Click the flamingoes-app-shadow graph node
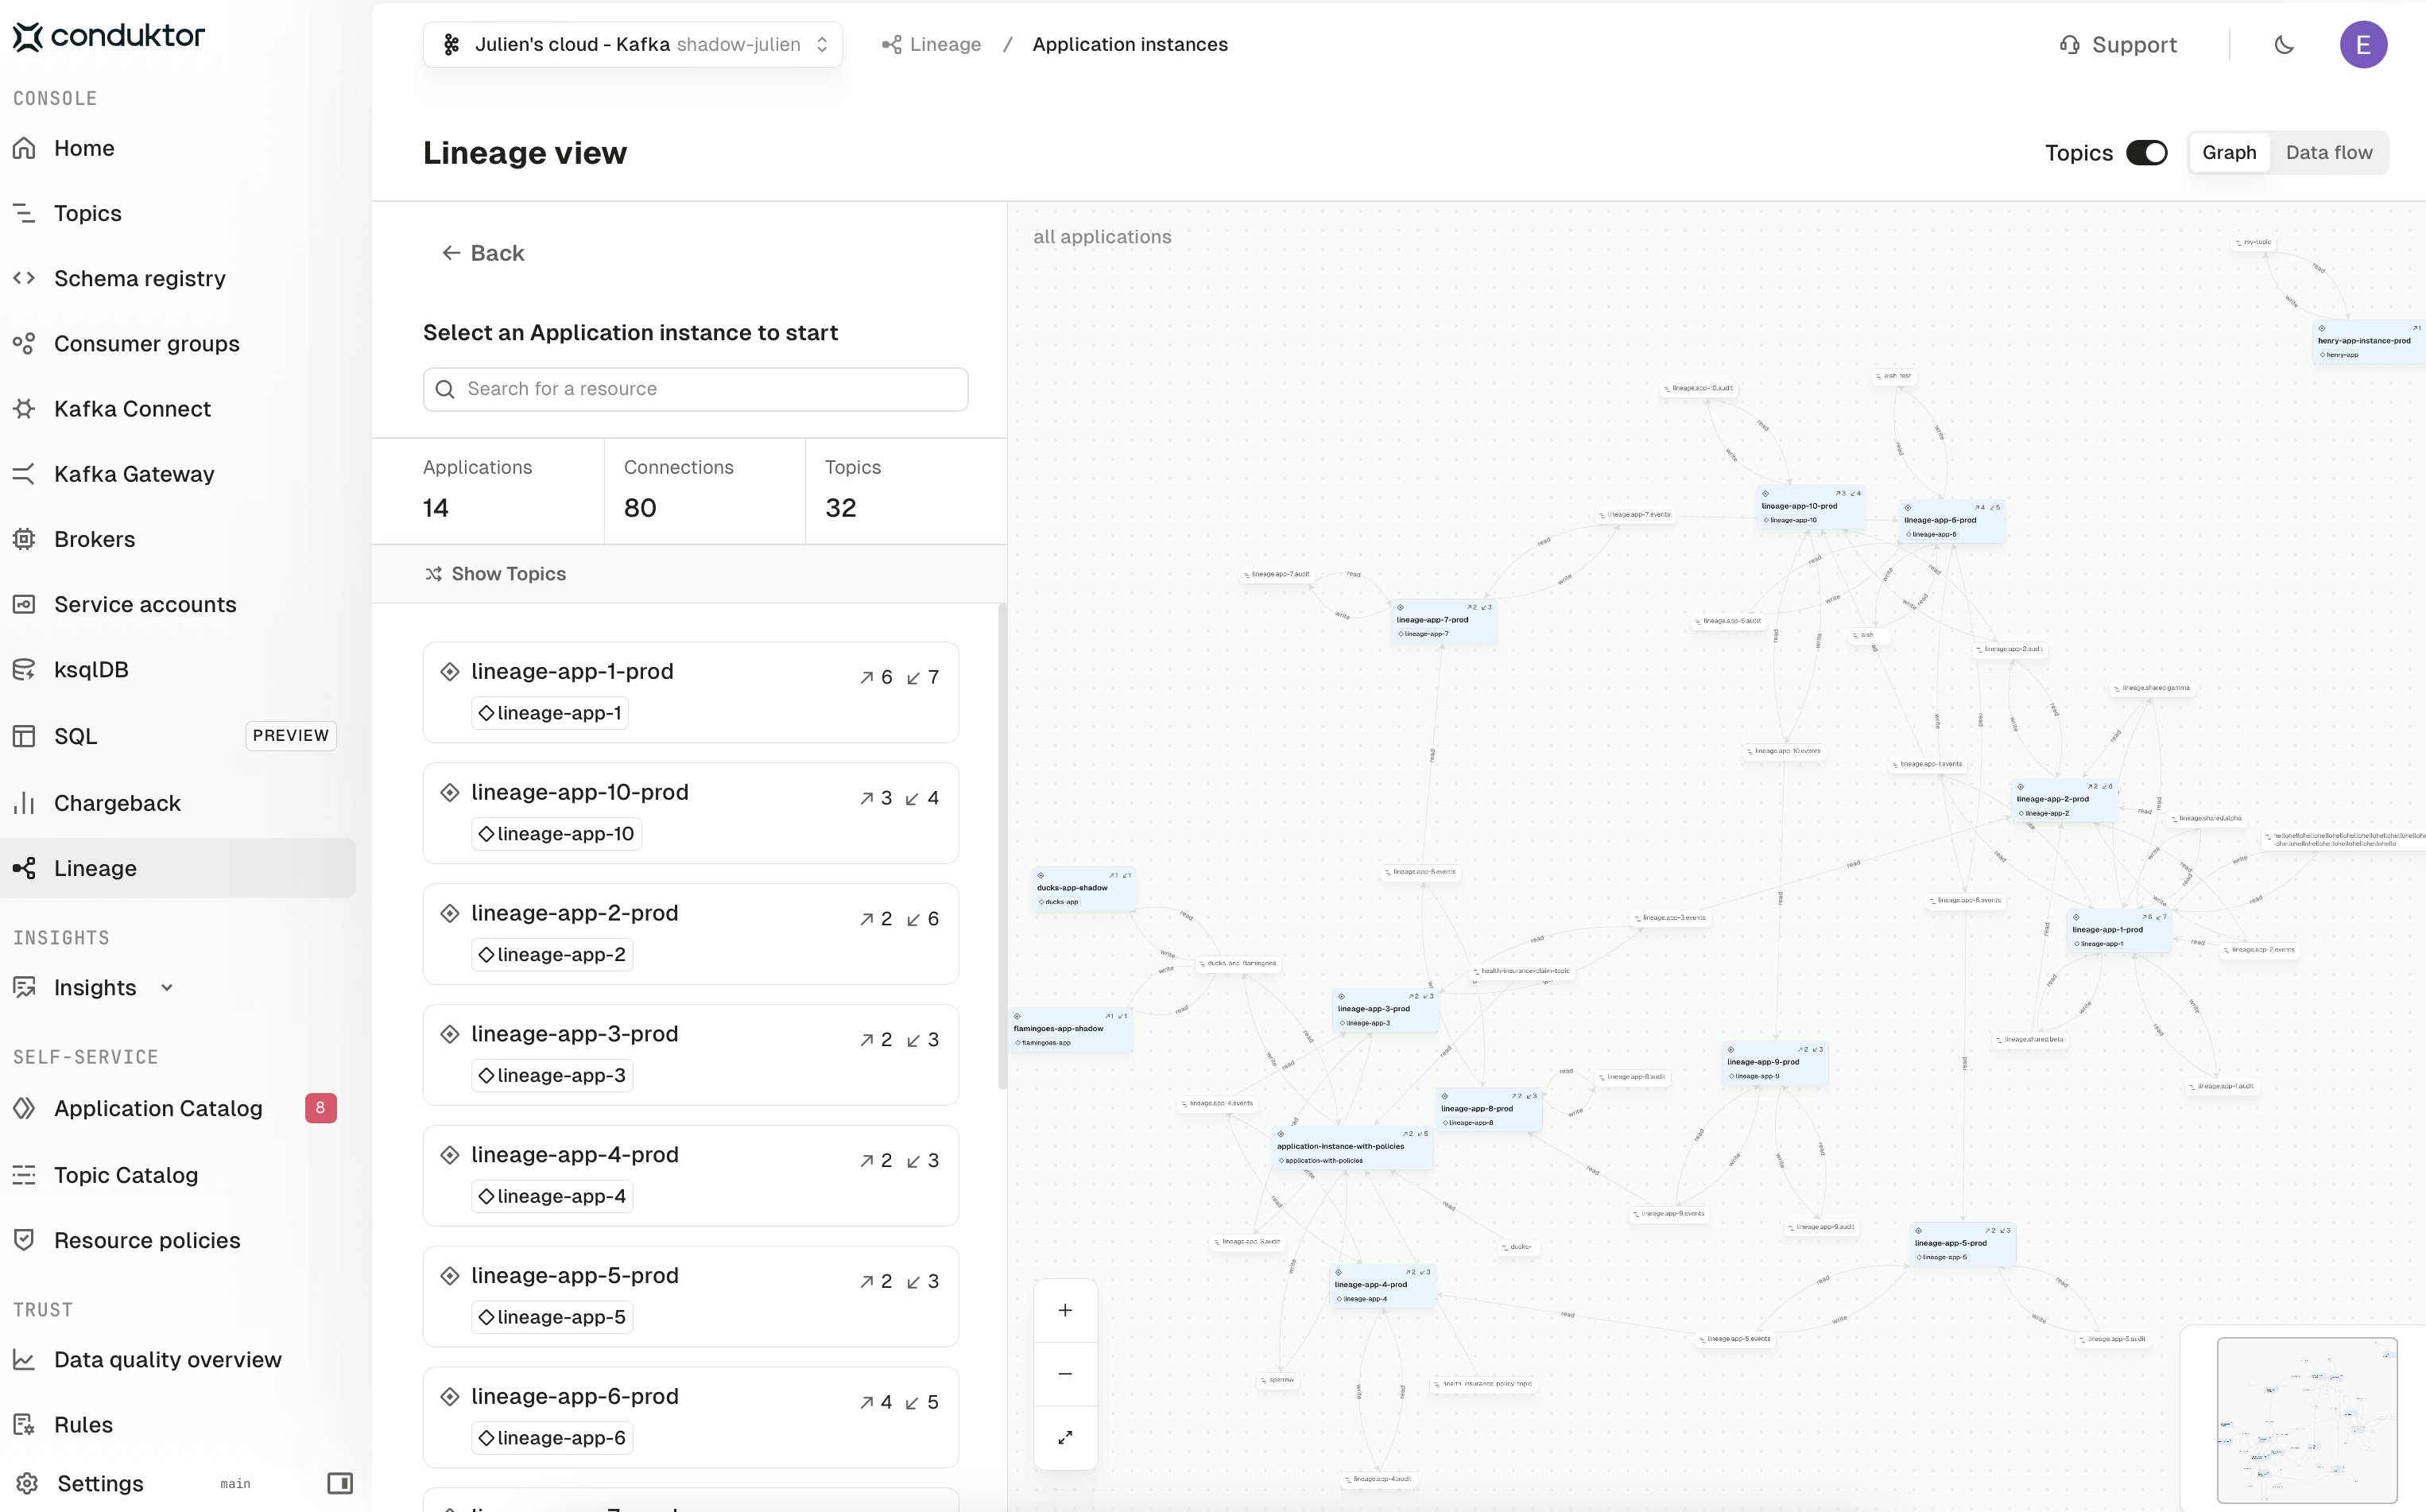 (1071, 1030)
